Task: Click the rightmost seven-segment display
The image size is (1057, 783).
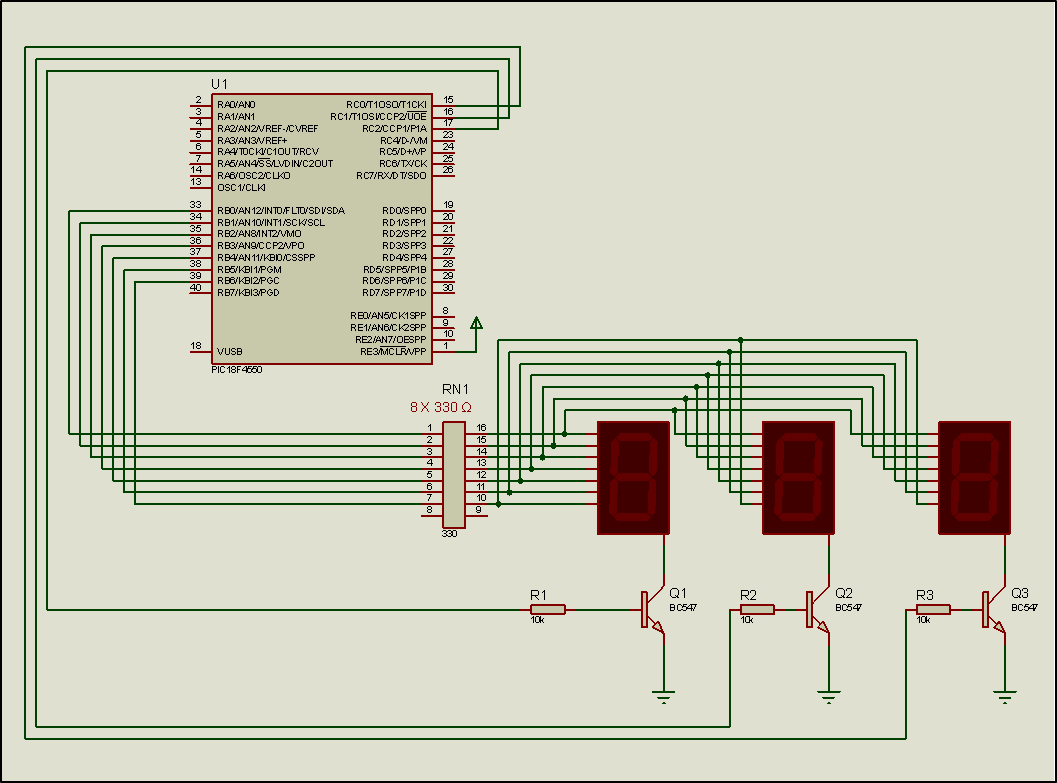Action: pos(974,477)
